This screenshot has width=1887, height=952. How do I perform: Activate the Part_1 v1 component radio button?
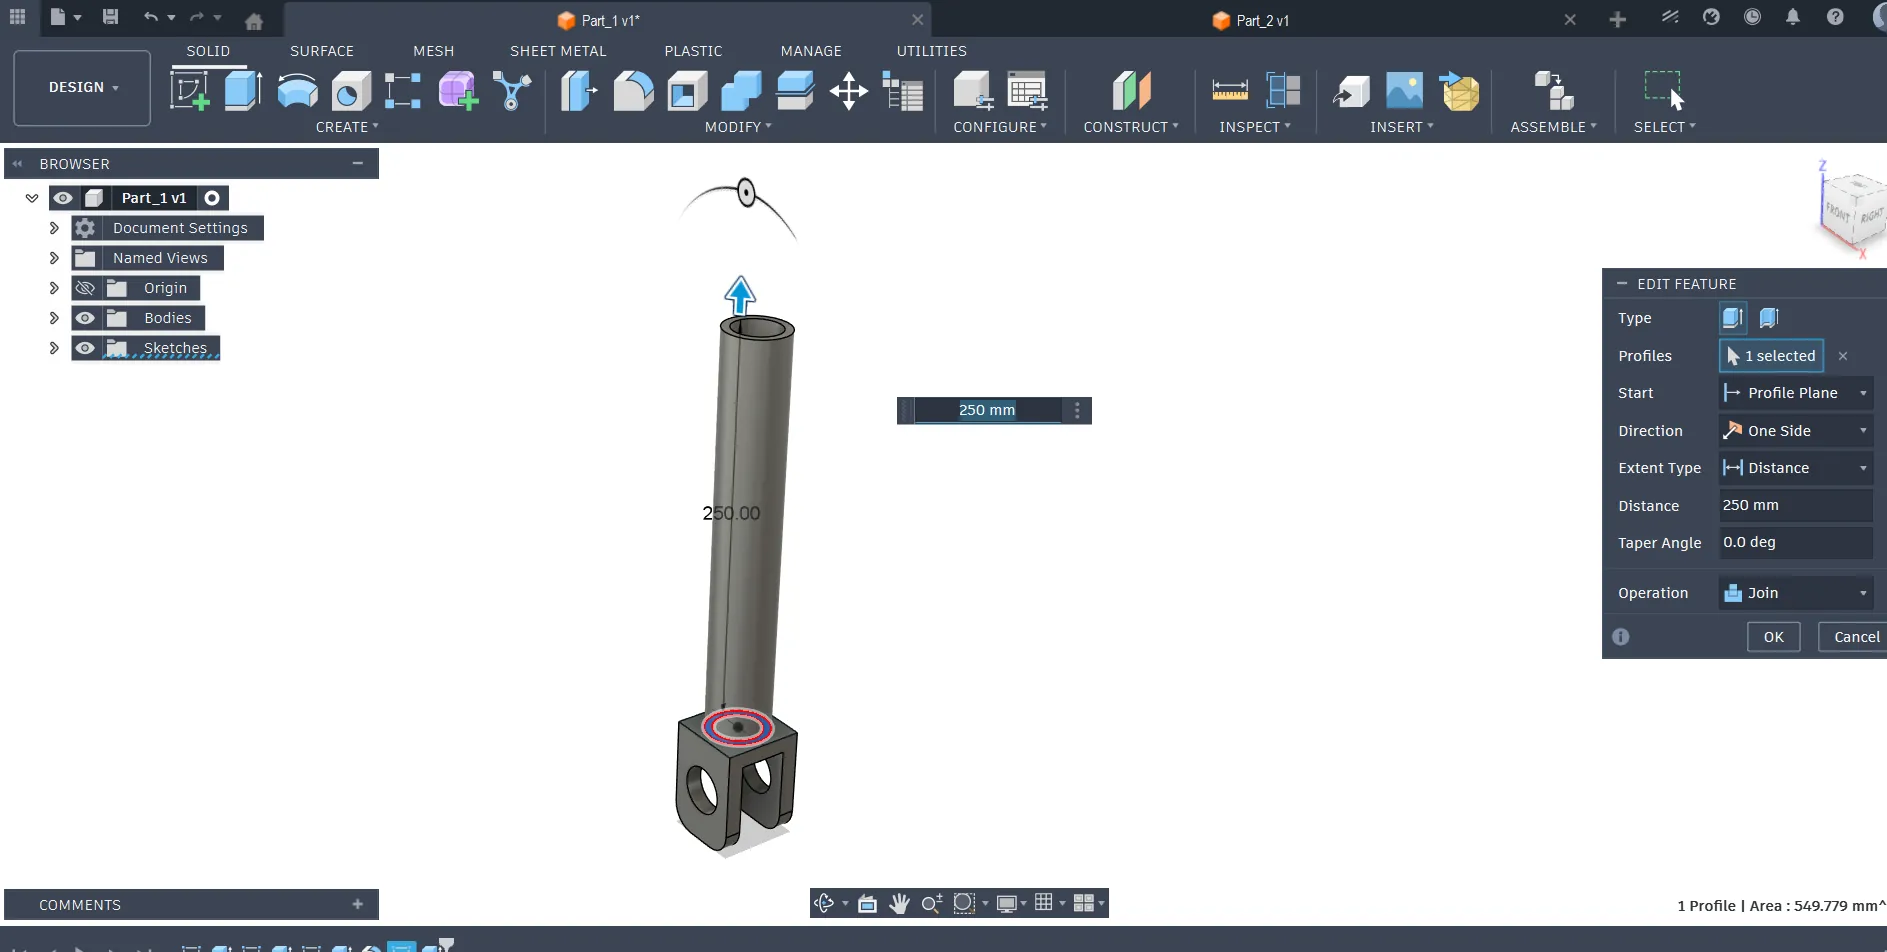click(212, 198)
